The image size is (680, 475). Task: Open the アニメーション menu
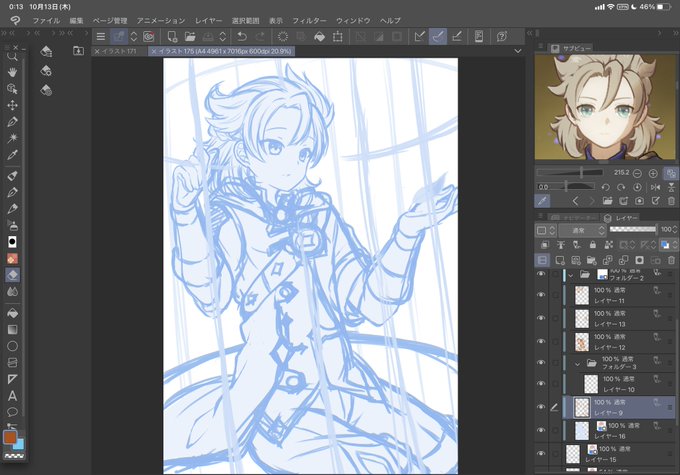[161, 20]
